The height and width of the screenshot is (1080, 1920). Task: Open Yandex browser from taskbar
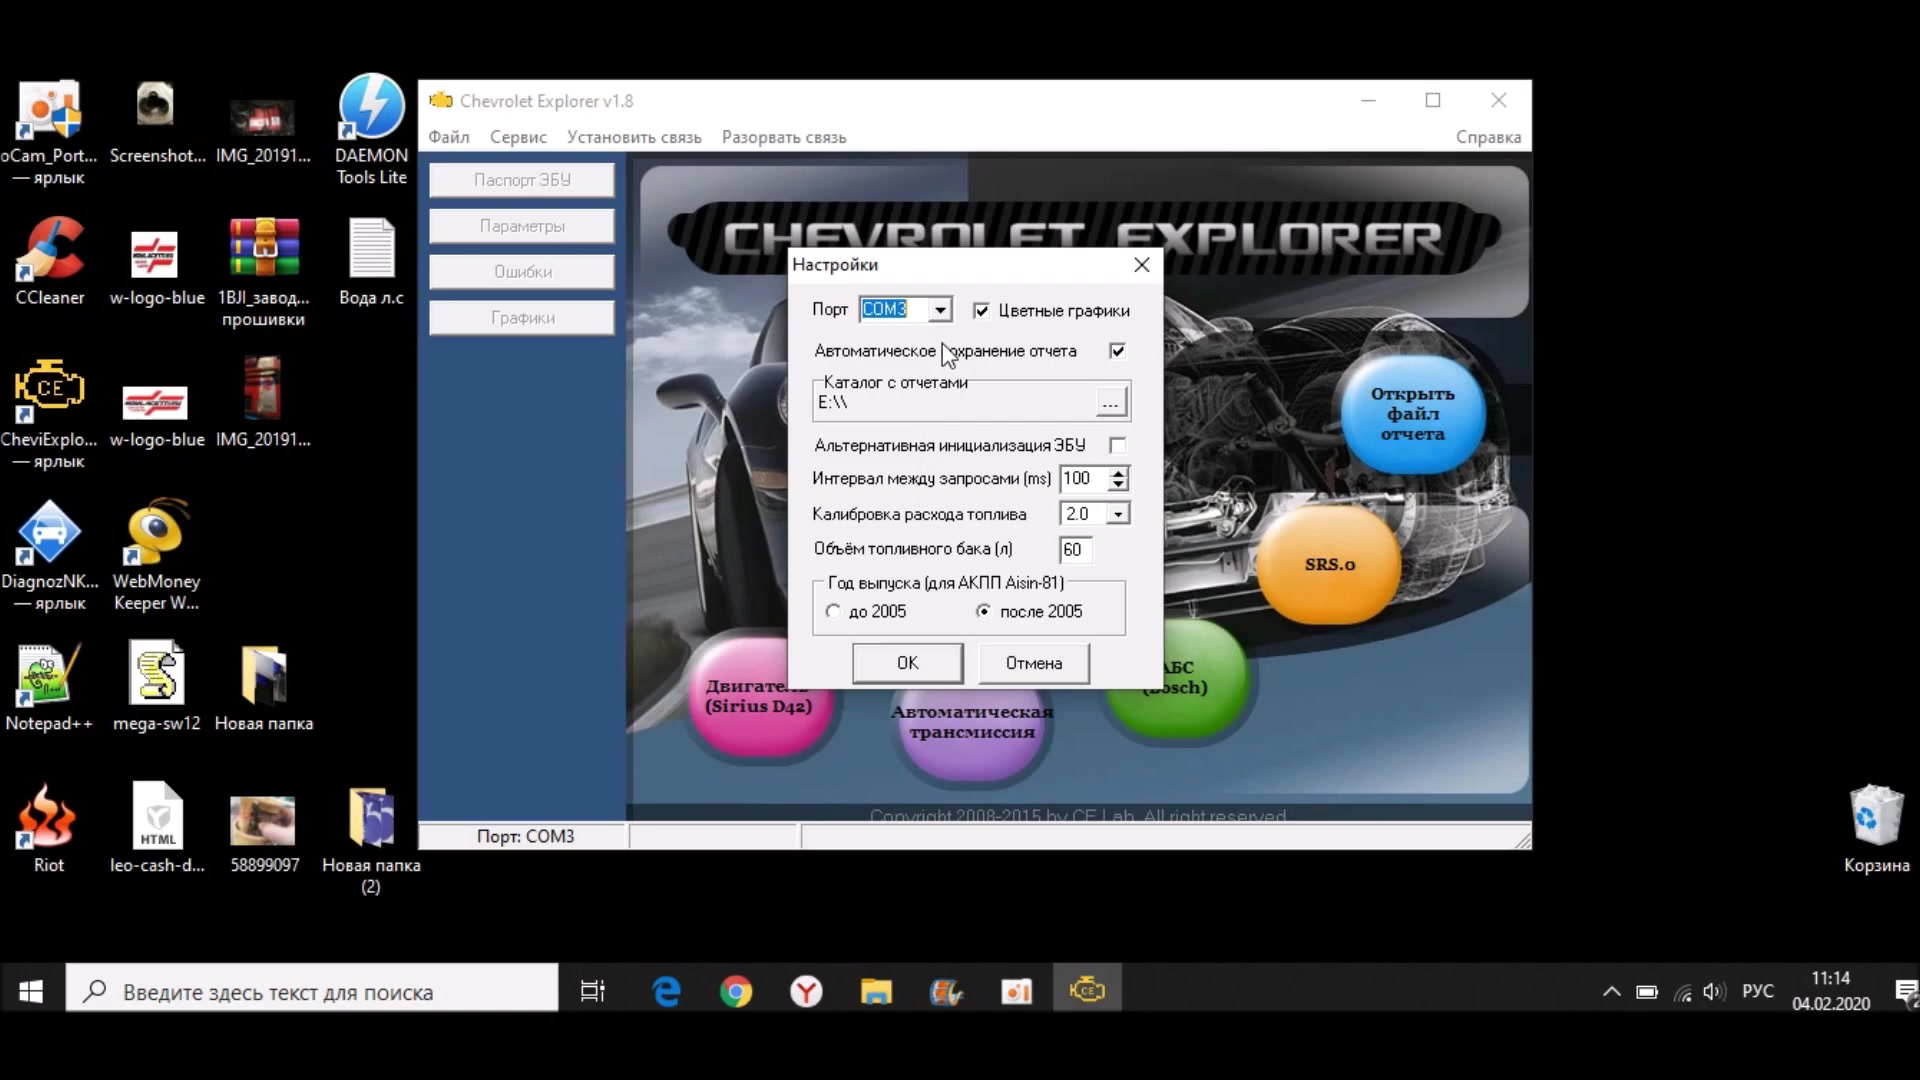pyautogui.click(x=806, y=991)
